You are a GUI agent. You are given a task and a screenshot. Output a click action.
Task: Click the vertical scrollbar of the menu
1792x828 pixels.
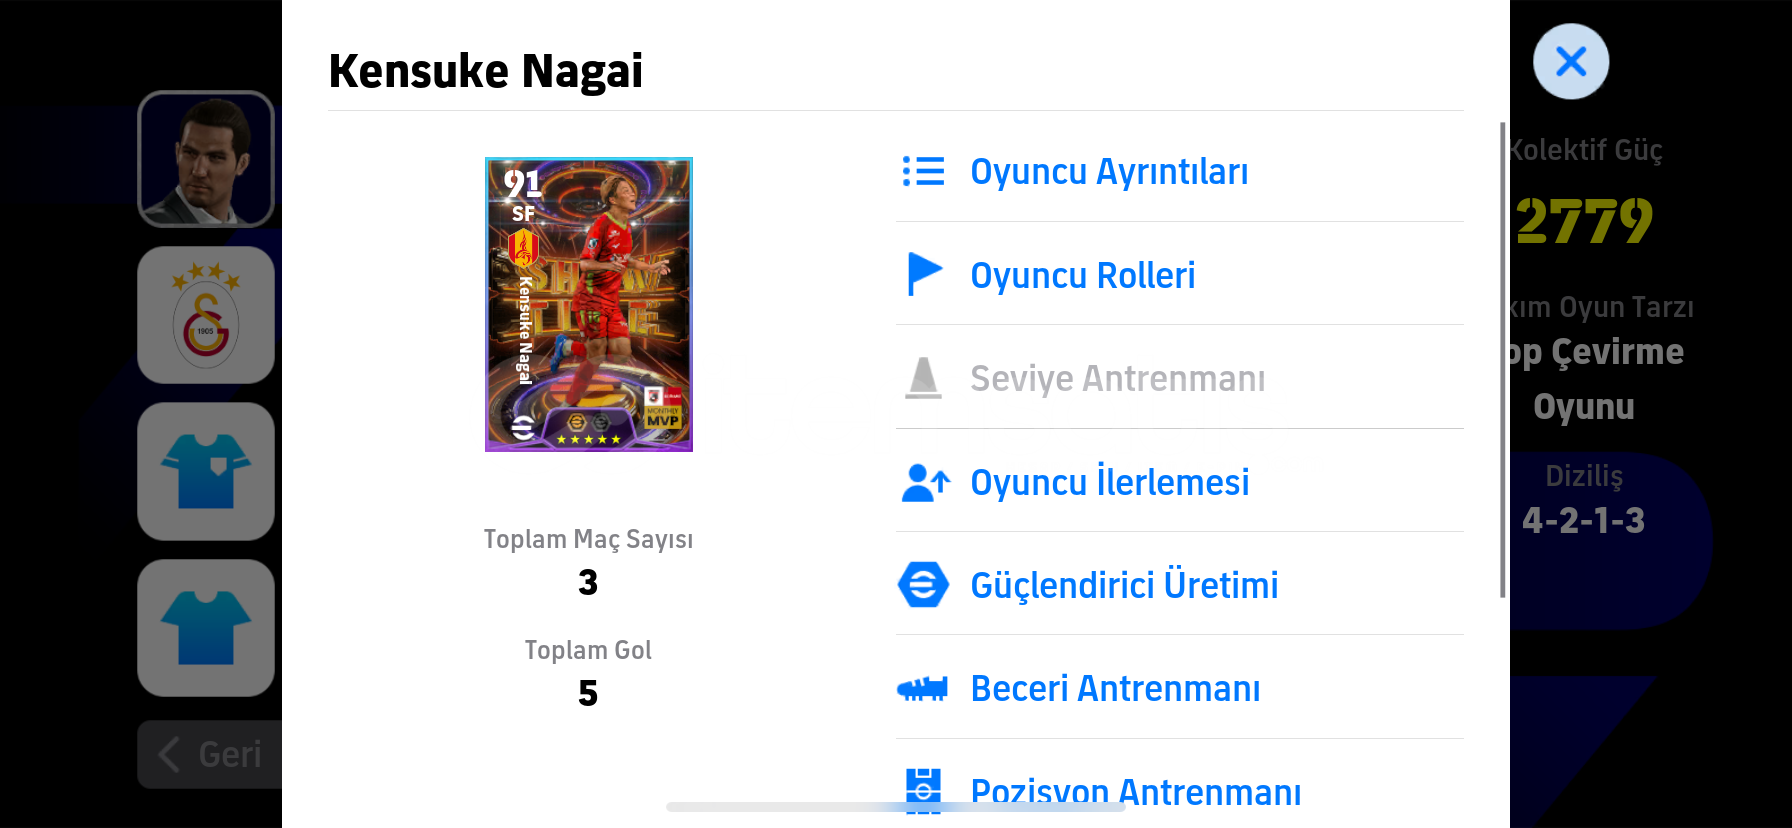pyautogui.click(x=1502, y=360)
